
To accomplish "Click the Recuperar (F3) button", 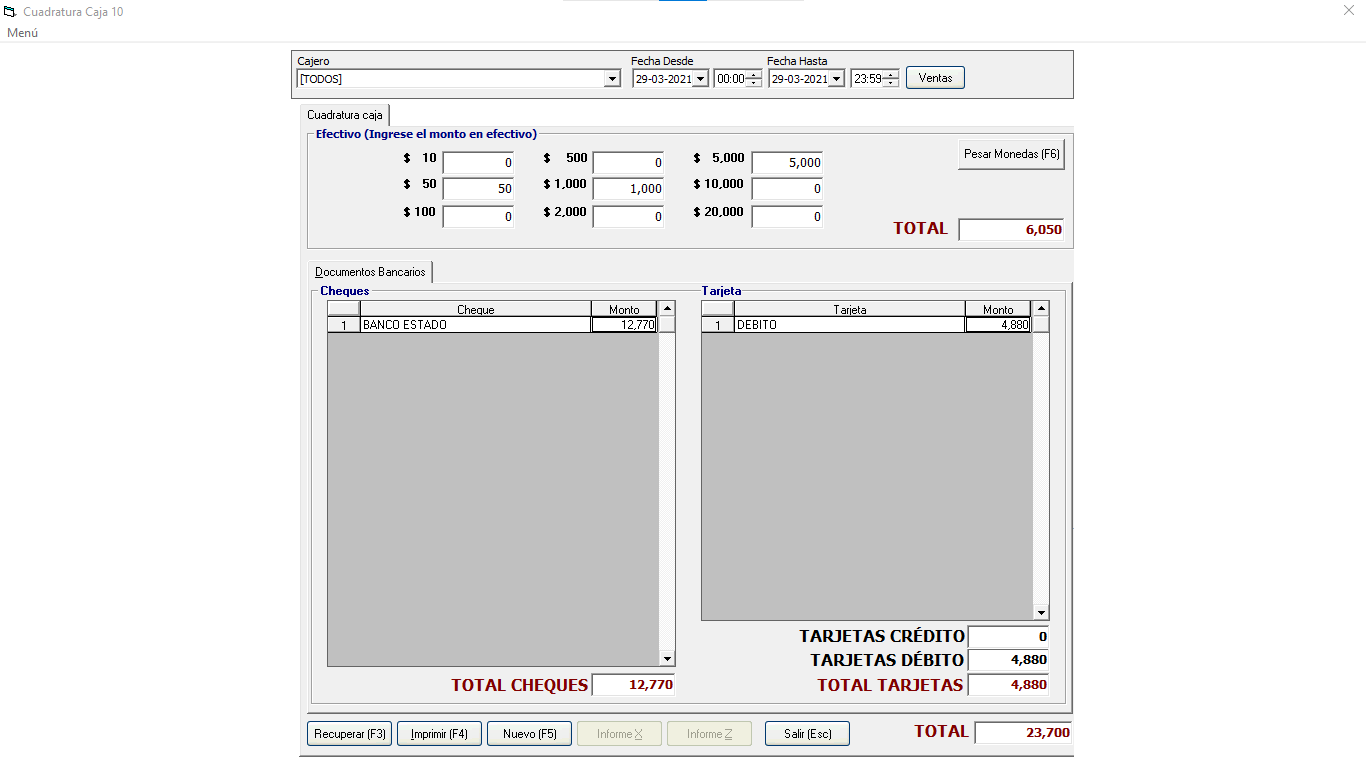I will 350,734.
